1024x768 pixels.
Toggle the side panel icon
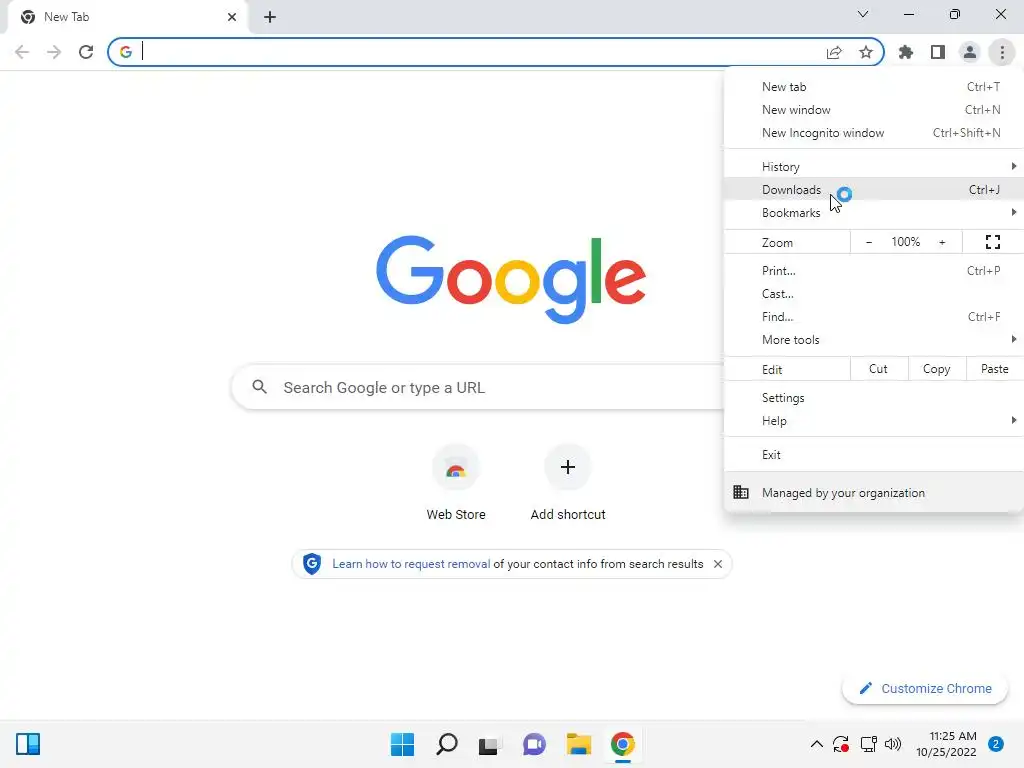tap(938, 52)
